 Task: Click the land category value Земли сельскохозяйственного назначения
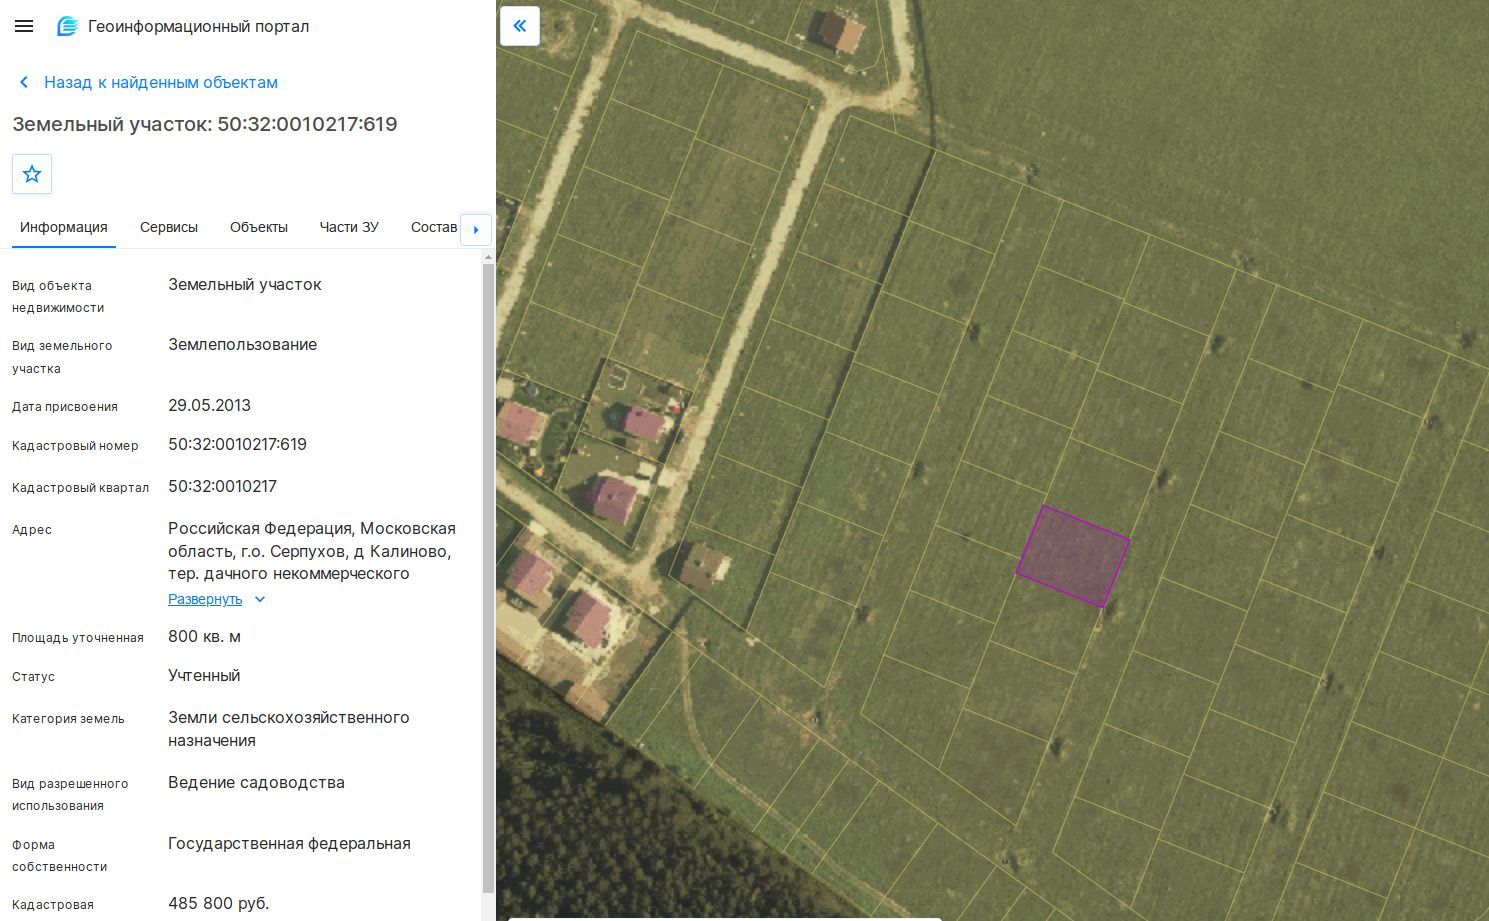[x=289, y=729]
